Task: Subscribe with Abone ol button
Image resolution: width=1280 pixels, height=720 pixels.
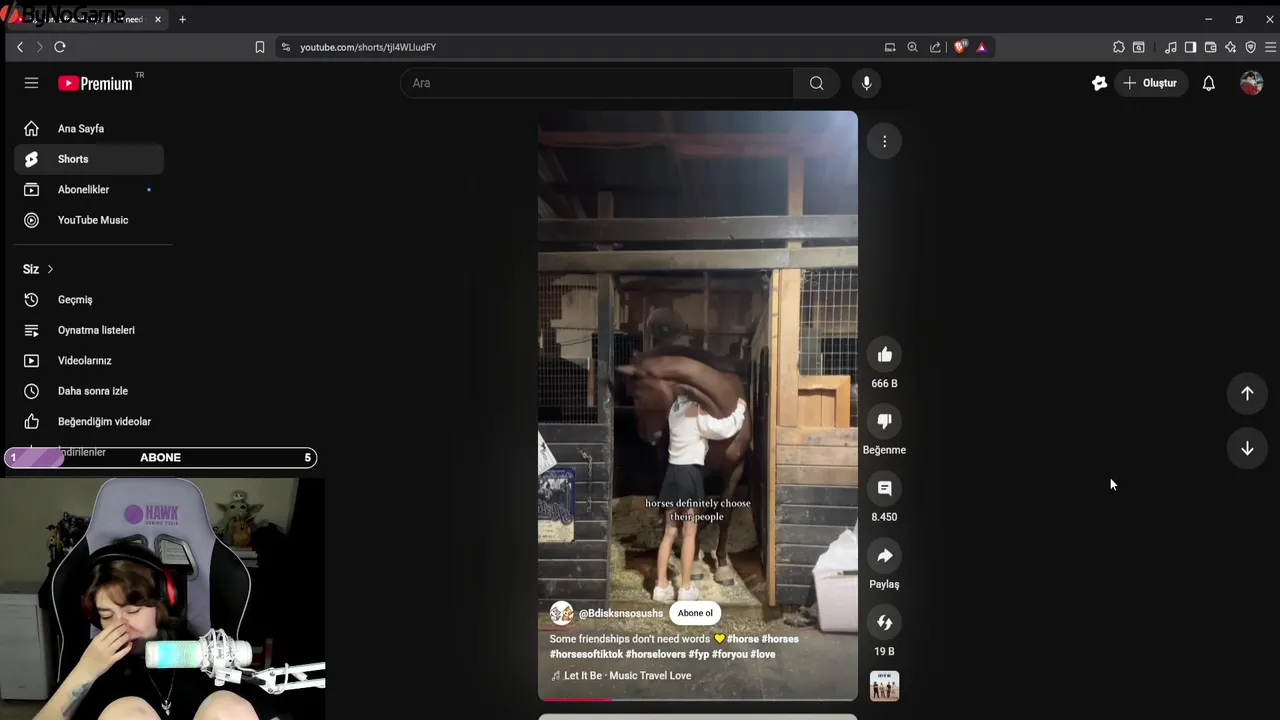Action: 695,613
